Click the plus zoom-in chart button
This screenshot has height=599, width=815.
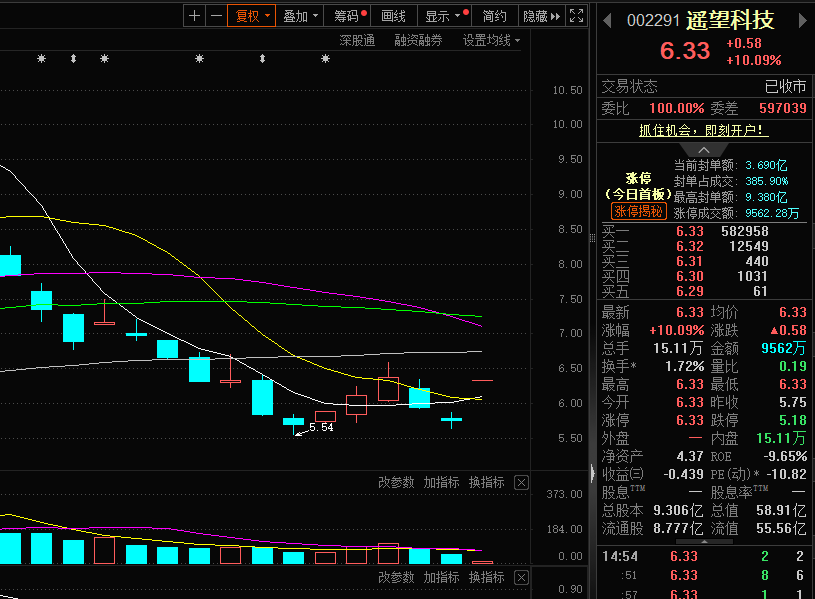[x=194, y=16]
